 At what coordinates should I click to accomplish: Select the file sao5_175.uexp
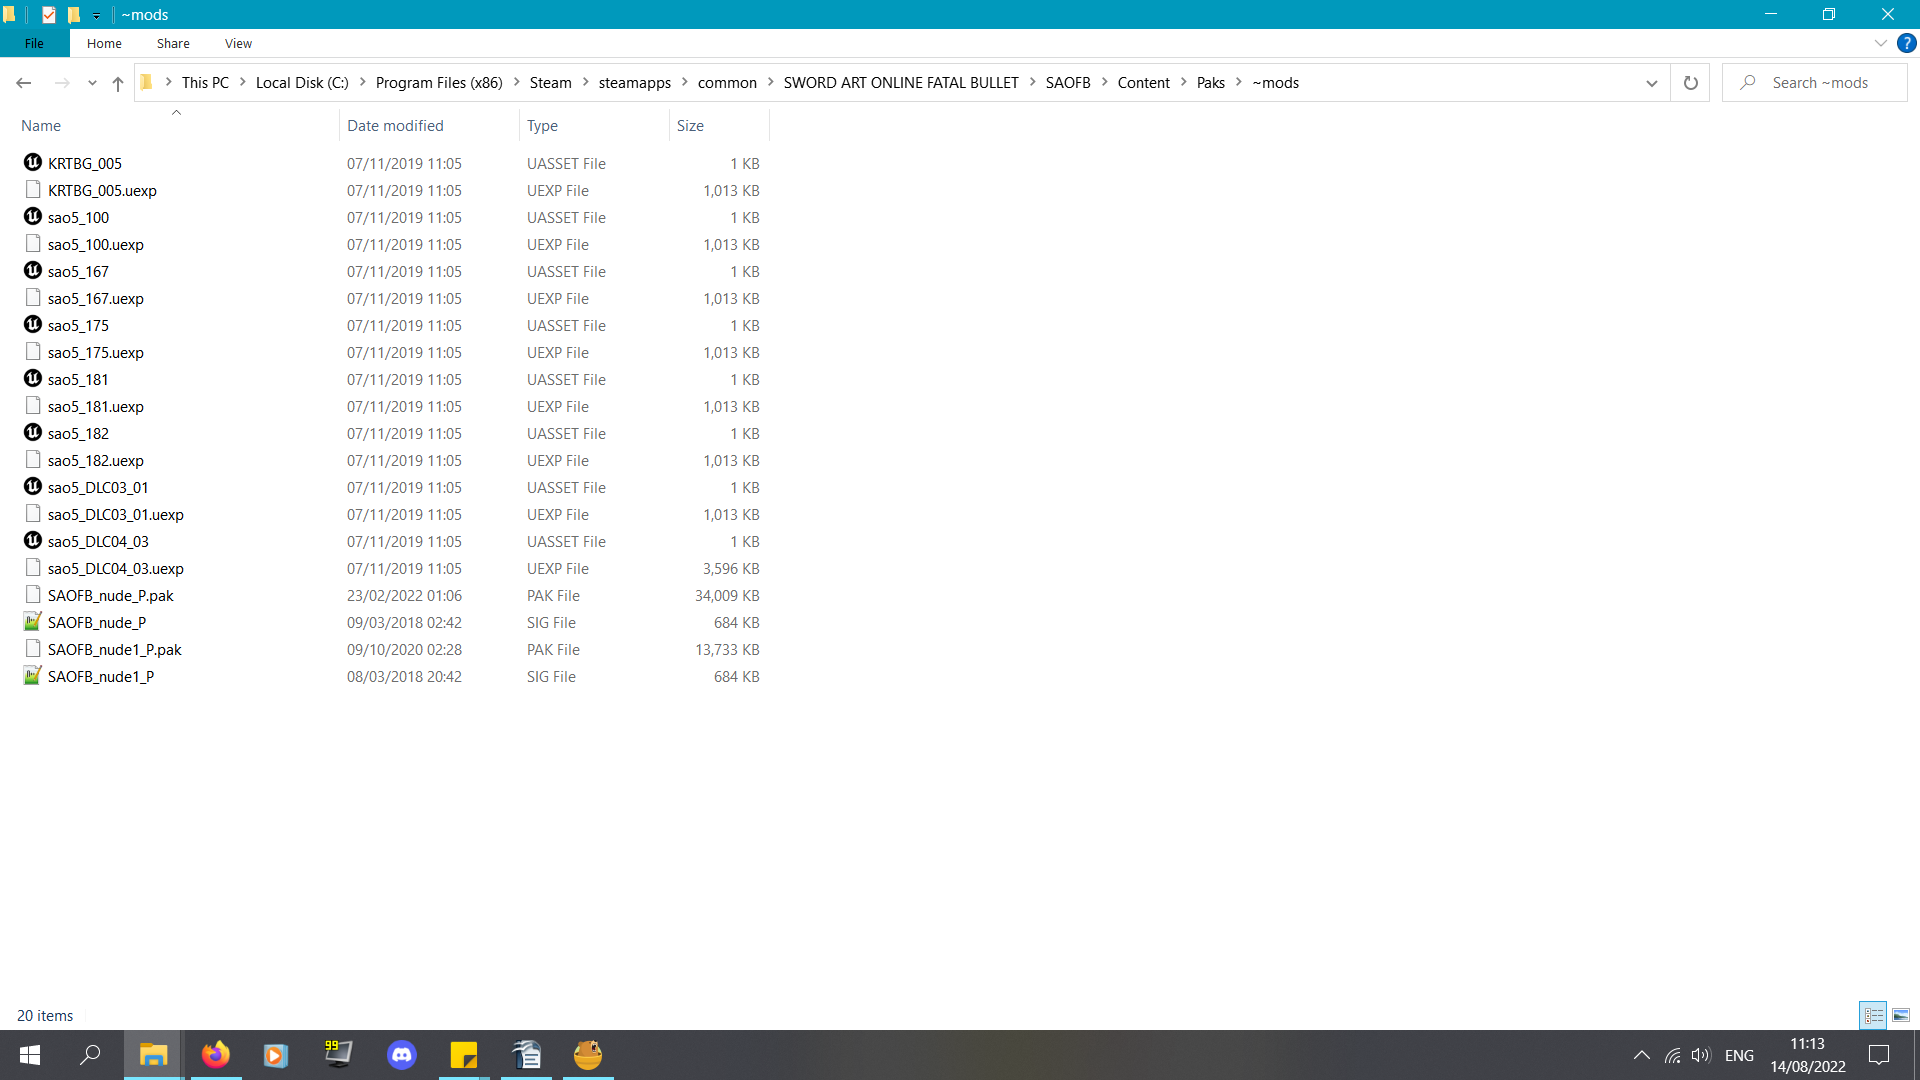(96, 352)
